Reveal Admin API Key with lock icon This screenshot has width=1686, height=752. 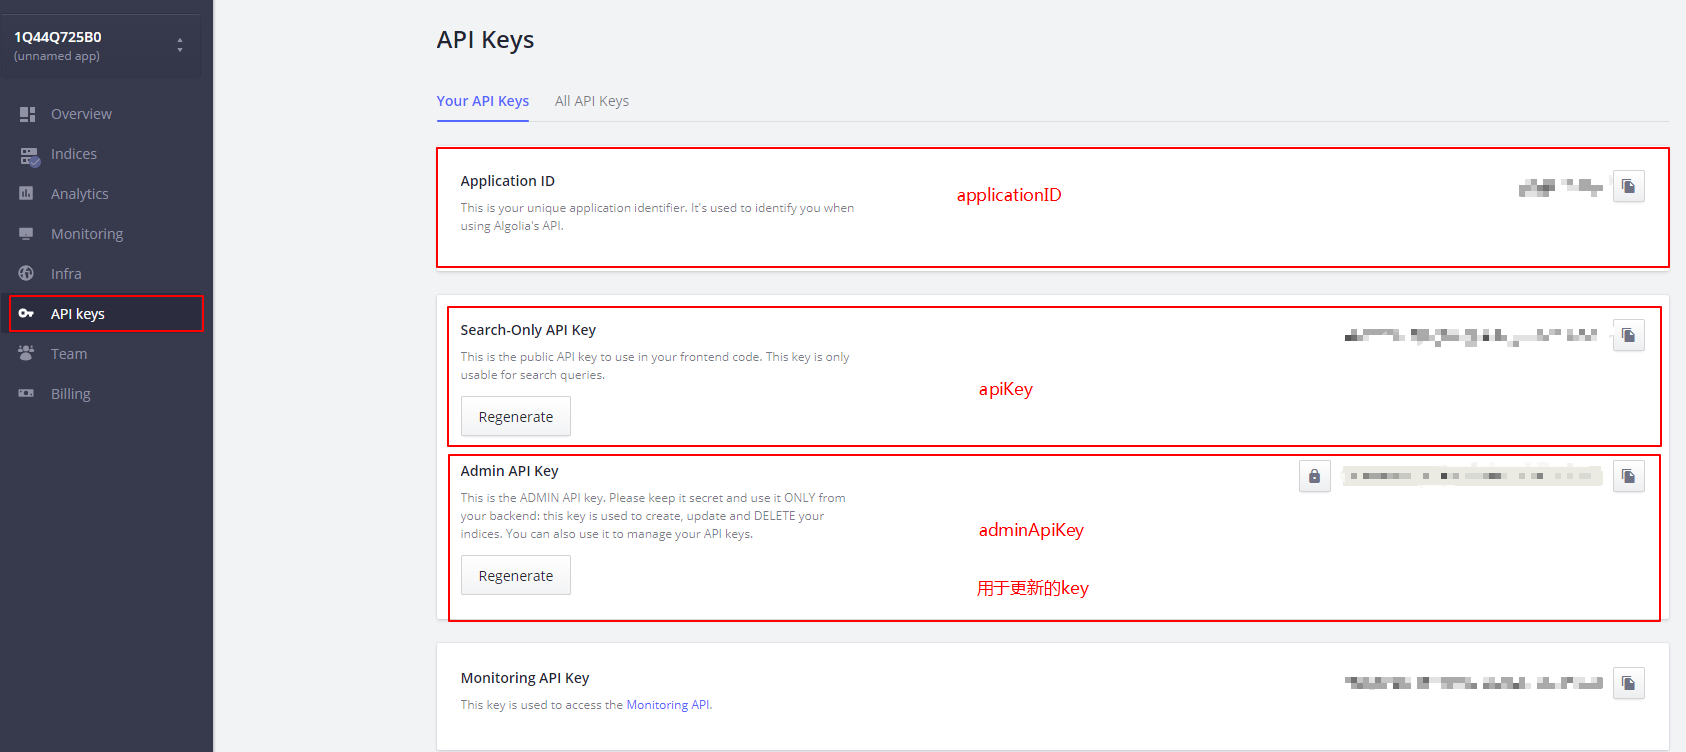(x=1314, y=477)
